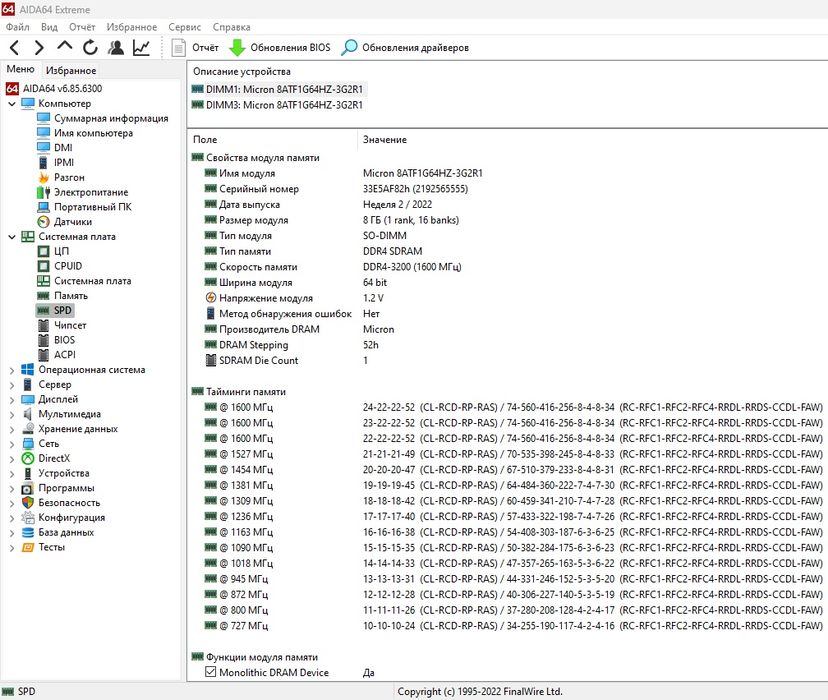Viewport: 828px width, 700px height.
Task: Toggle the Monolithic DRAM Device checkbox
Action: pos(210,672)
